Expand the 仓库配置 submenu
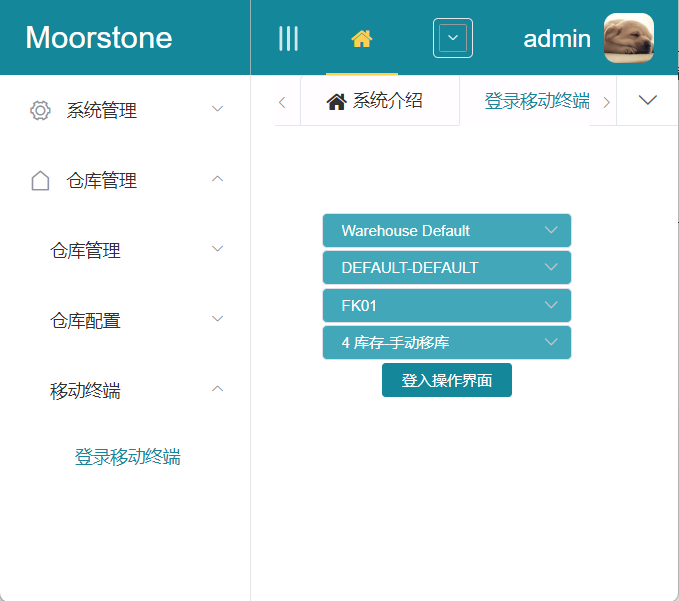 pyautogui.click(x=126, y=320)
